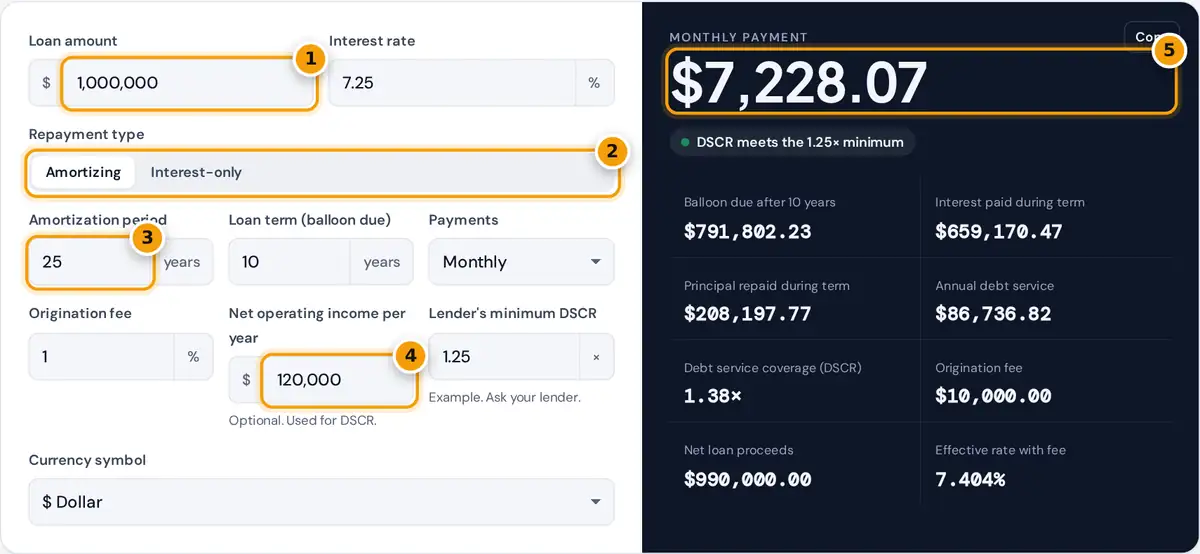Click the Repayment type label

(x=86, y=134)
